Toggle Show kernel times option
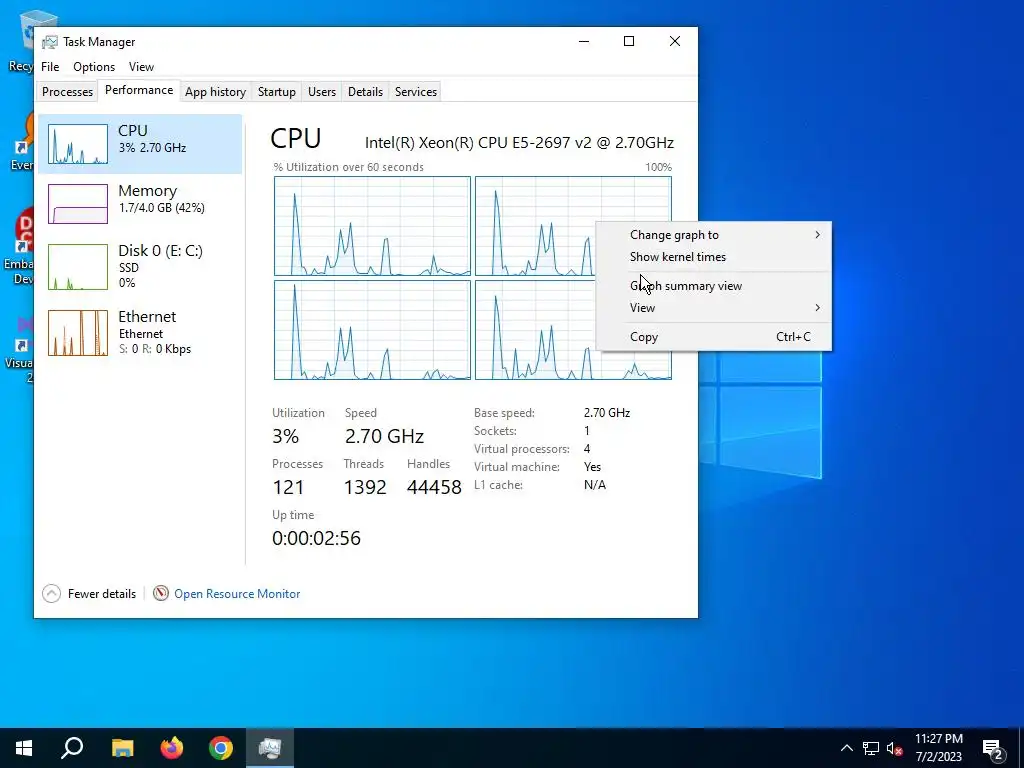The image size is (1024, 768). point(714,257)
